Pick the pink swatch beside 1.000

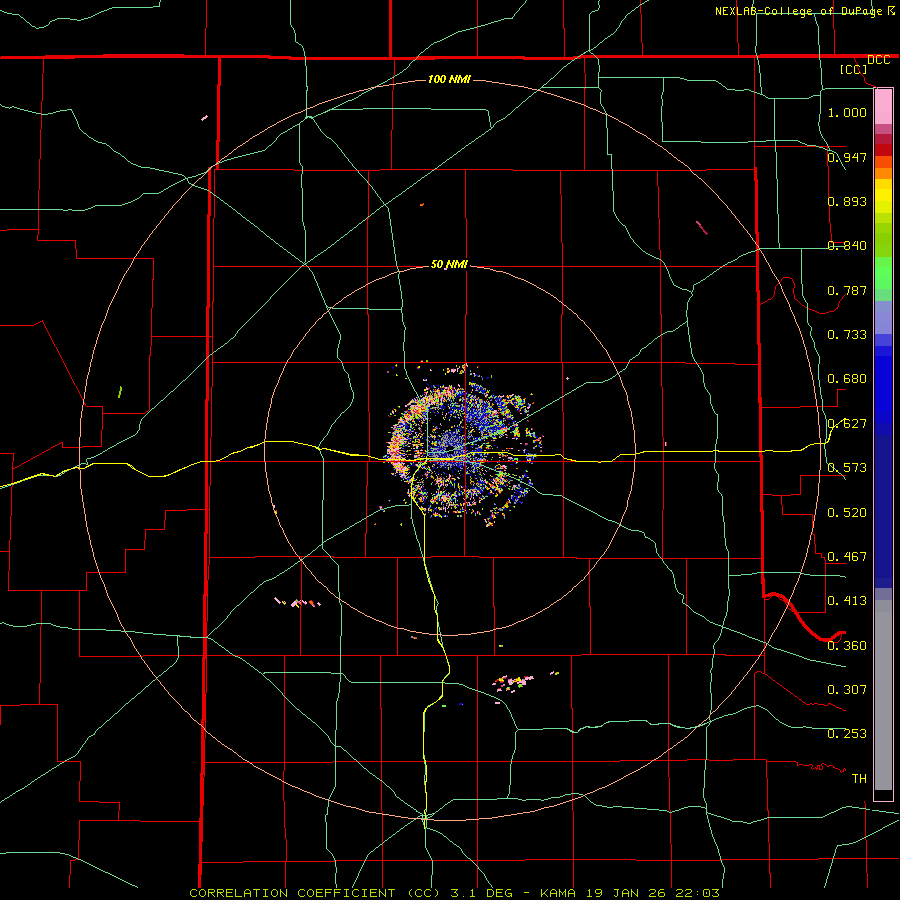point(883,107)
